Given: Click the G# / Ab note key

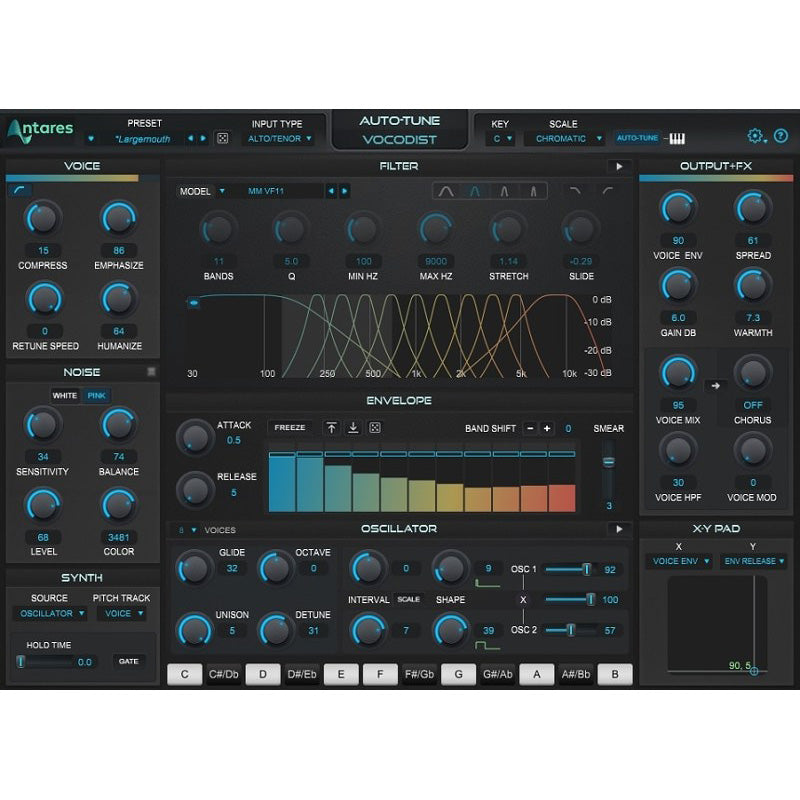Looking at the screenshot, I should click(x=497, y=674).
